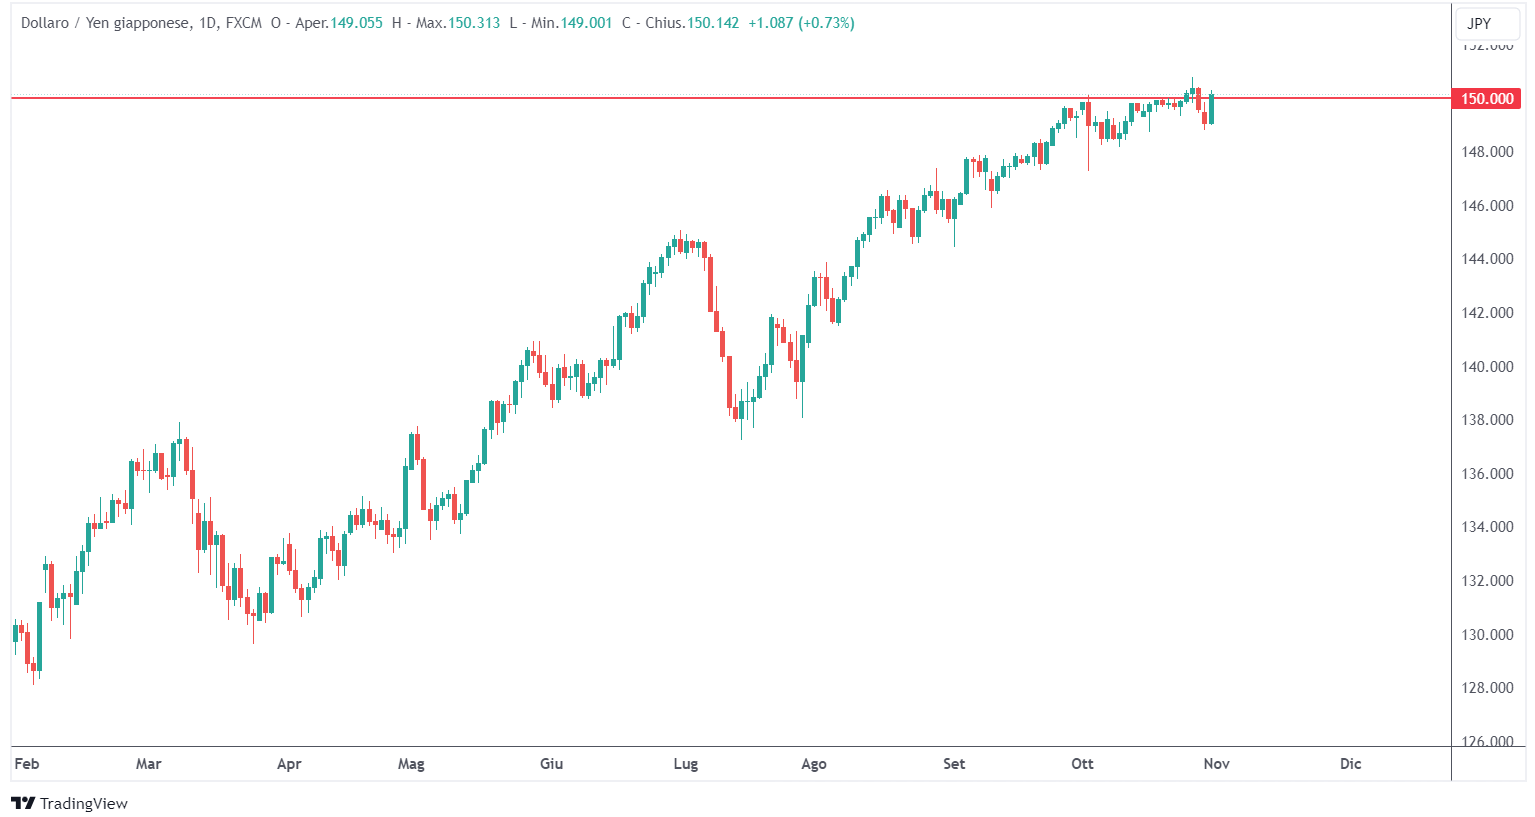The height and width of the screenshot is (817, 1535).
Task: Click the Max. 150.313 high value
Action: click(x=473, y=23)
